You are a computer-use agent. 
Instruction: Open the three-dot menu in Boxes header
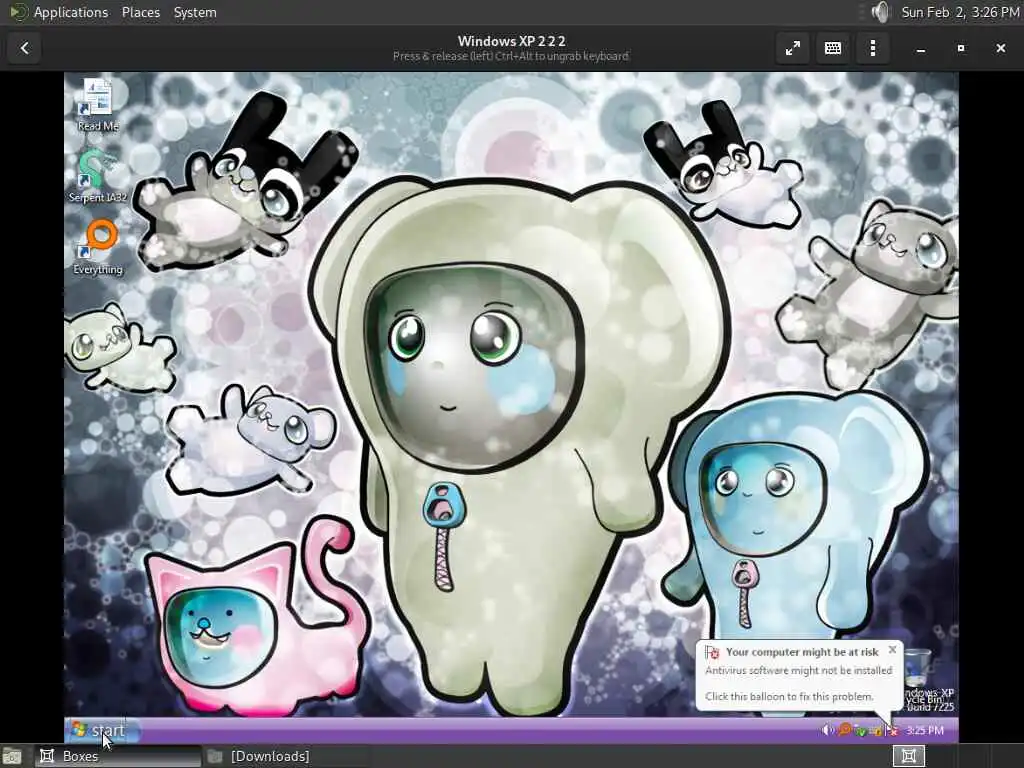click(x=872, y=48)
